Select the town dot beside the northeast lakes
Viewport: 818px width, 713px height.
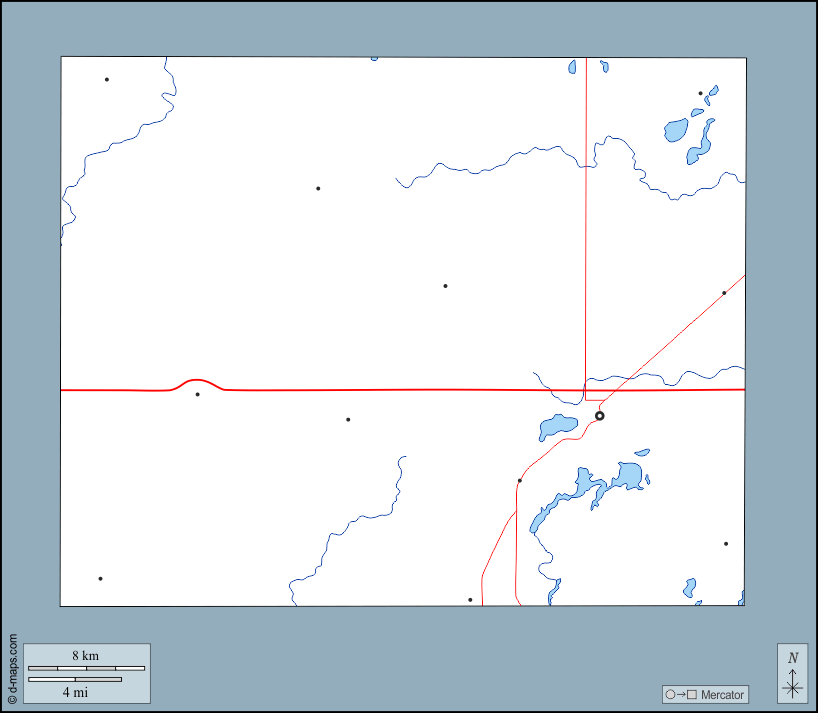[700, 93]
